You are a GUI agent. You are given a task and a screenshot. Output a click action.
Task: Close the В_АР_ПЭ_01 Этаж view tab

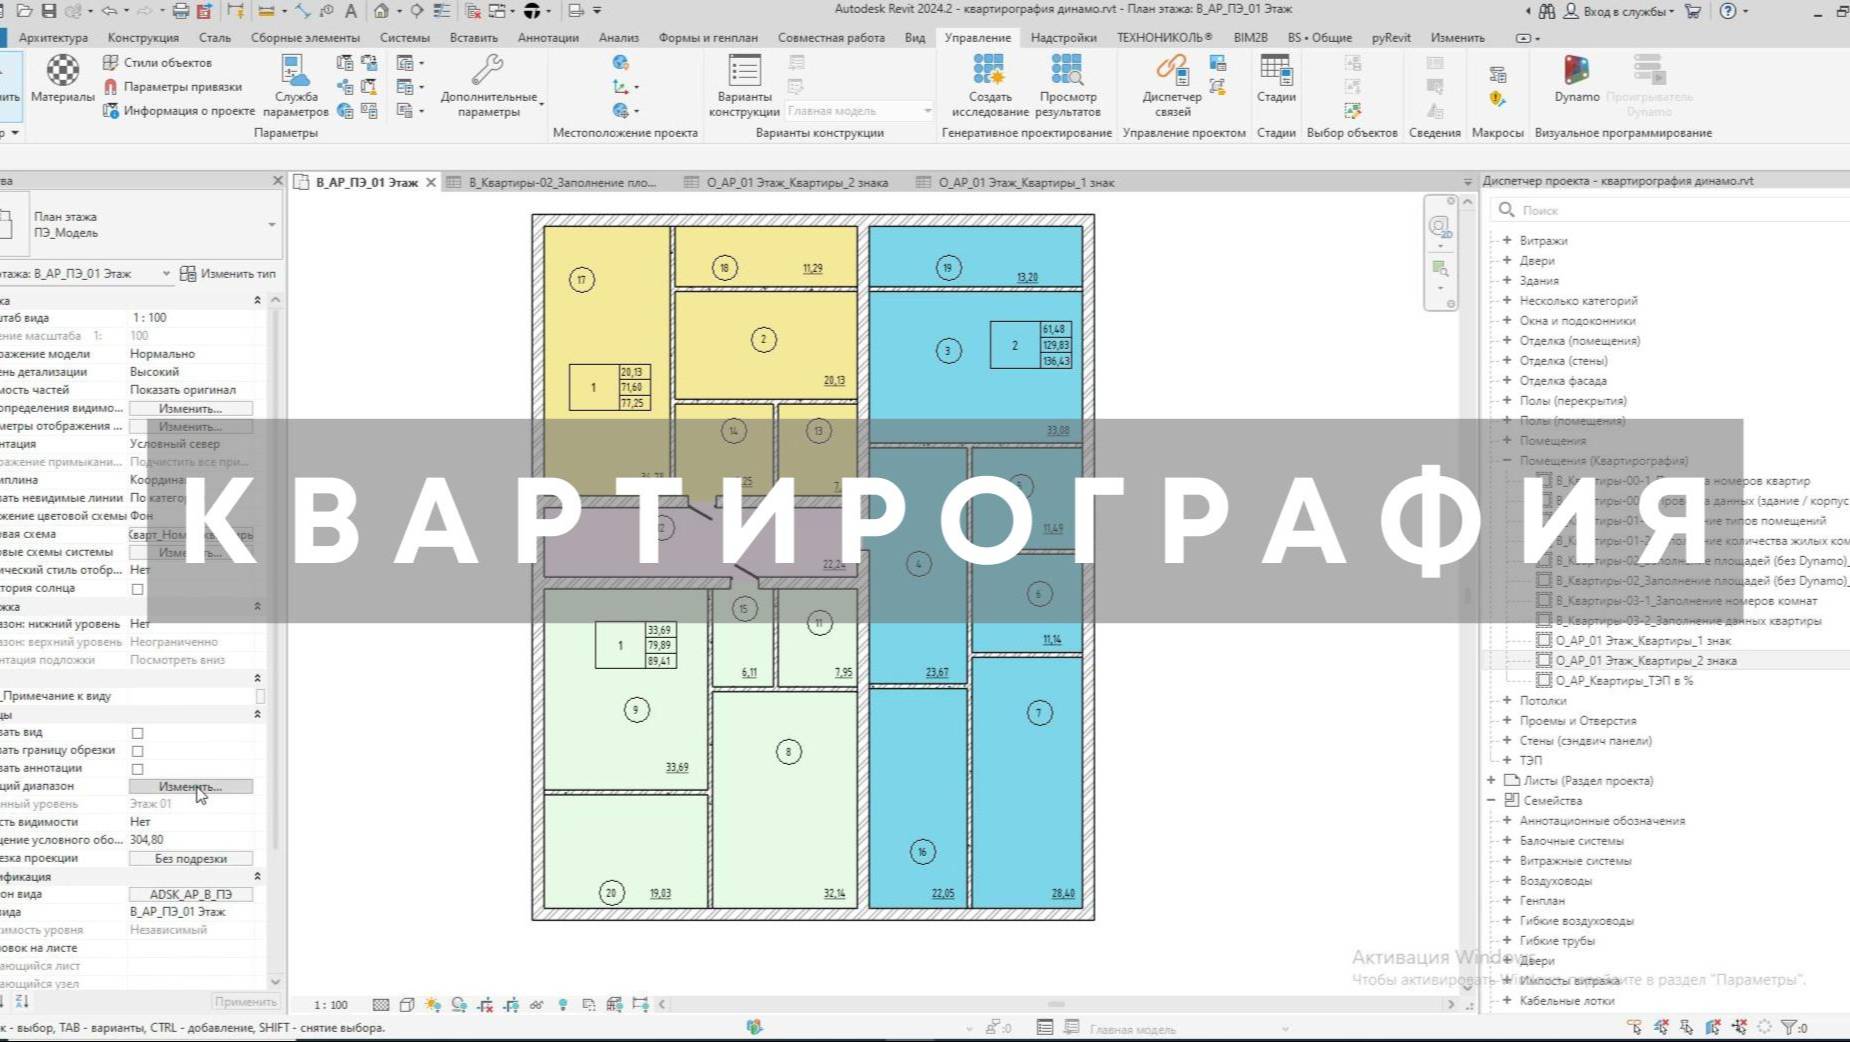pyautogui.click(x=431, y=182)
